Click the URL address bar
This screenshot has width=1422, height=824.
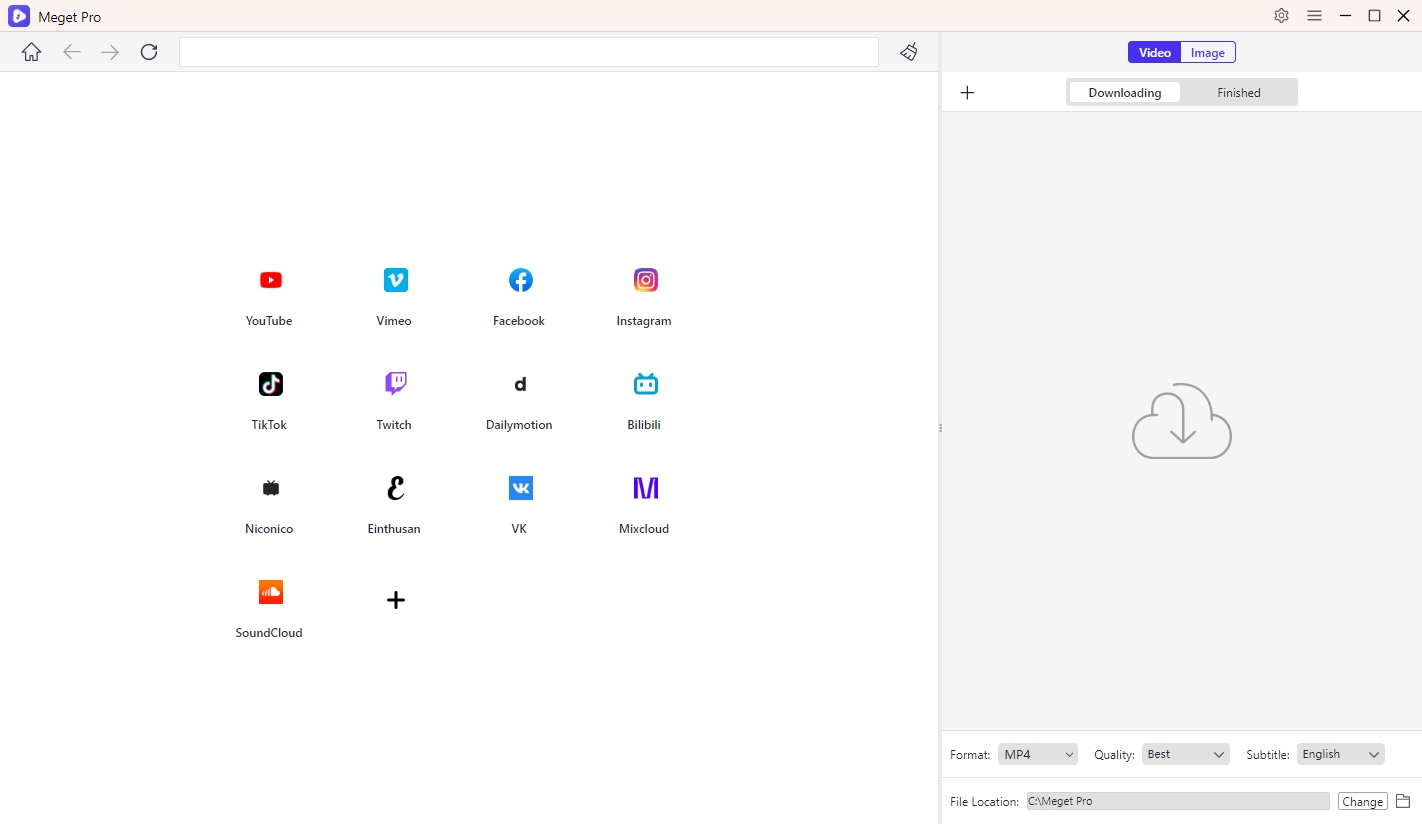point(528,52)
